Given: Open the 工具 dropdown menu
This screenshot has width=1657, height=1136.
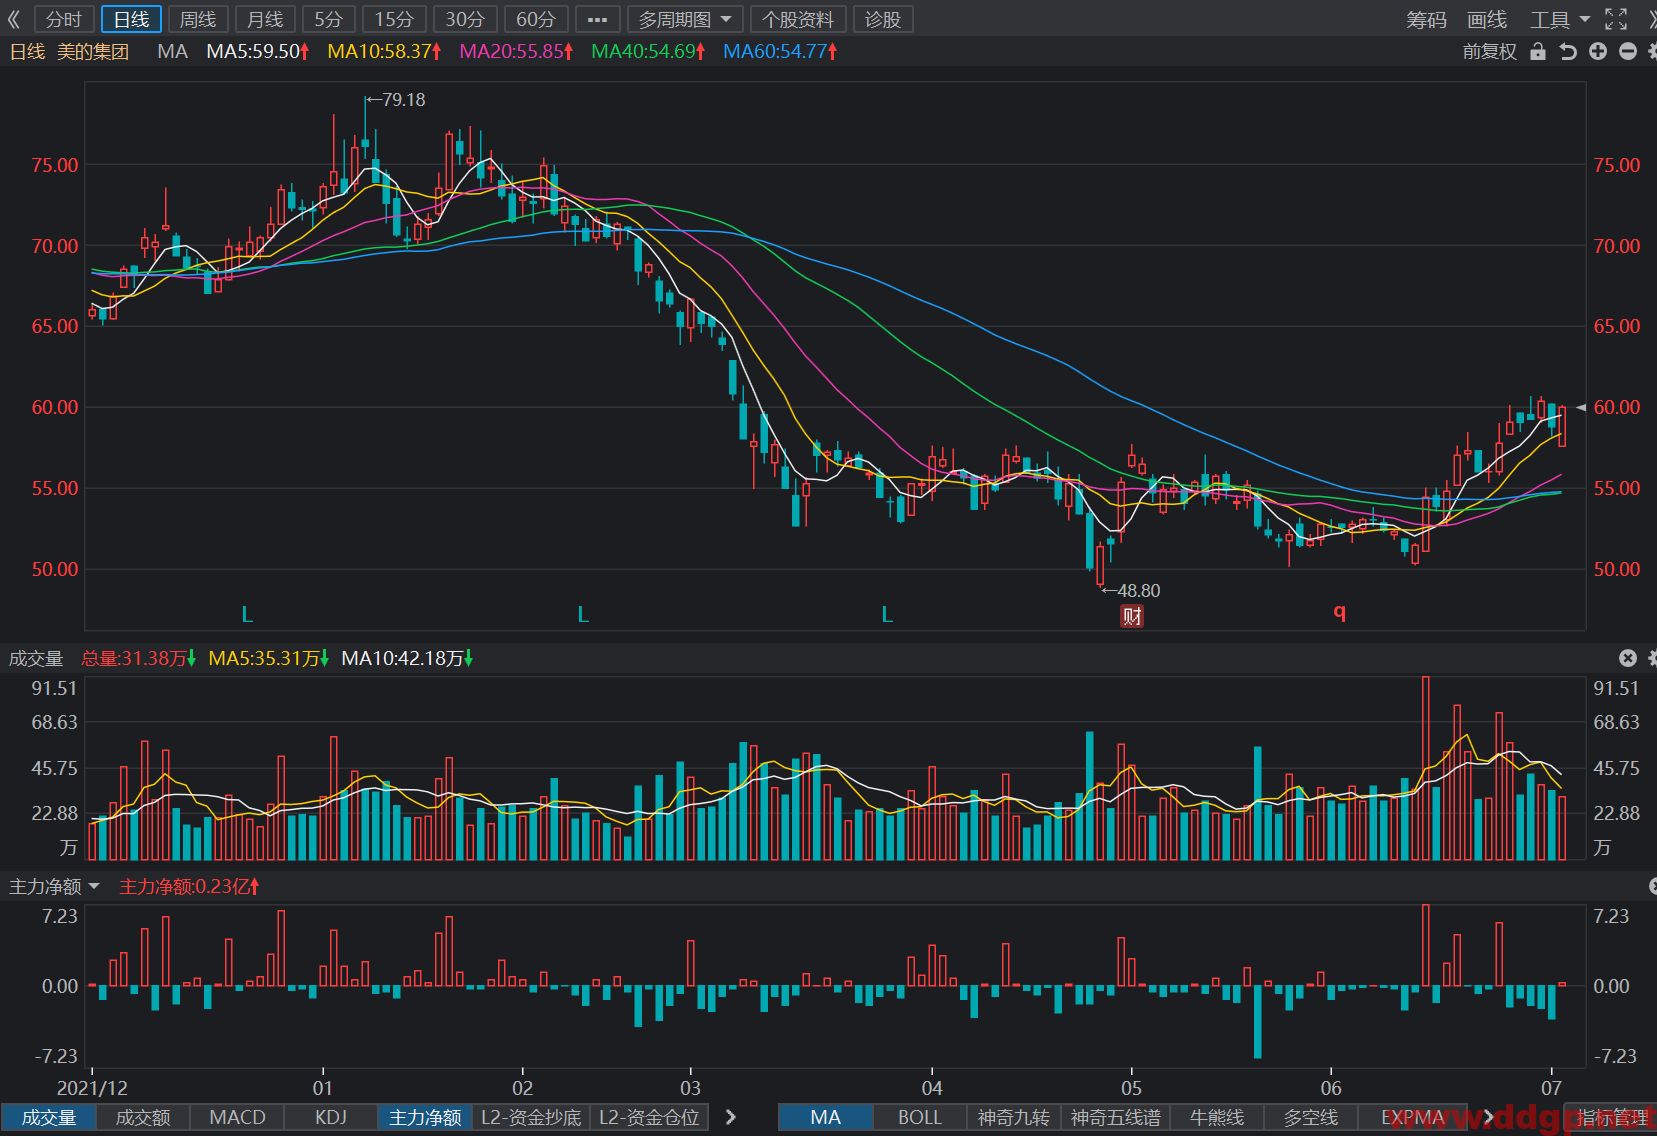Looking at the screenshot, I should [x=1560, y=19].
